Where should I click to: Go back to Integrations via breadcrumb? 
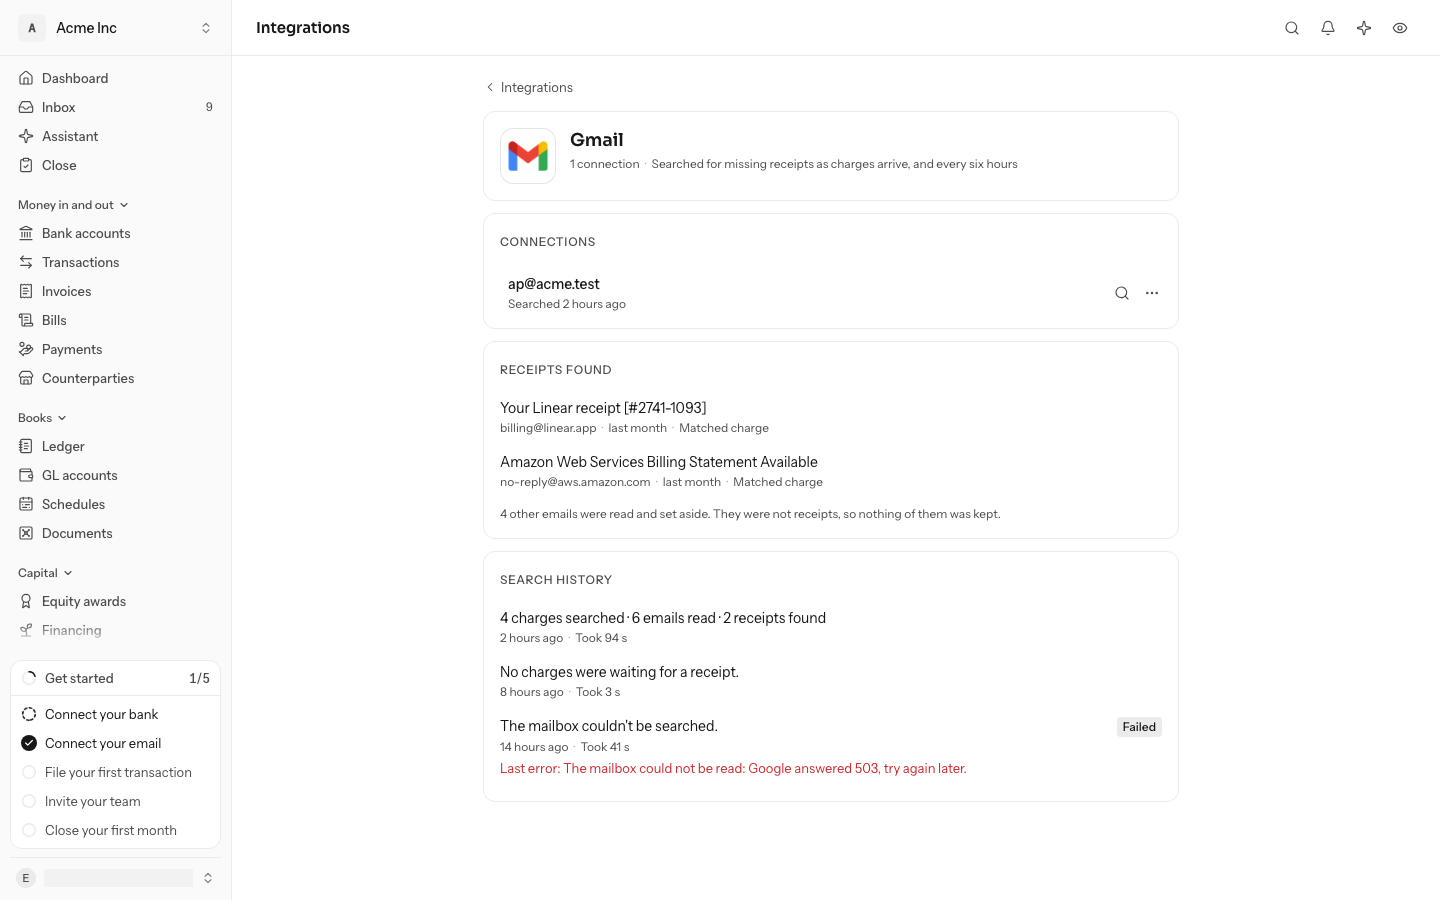[x=529, y=87]
